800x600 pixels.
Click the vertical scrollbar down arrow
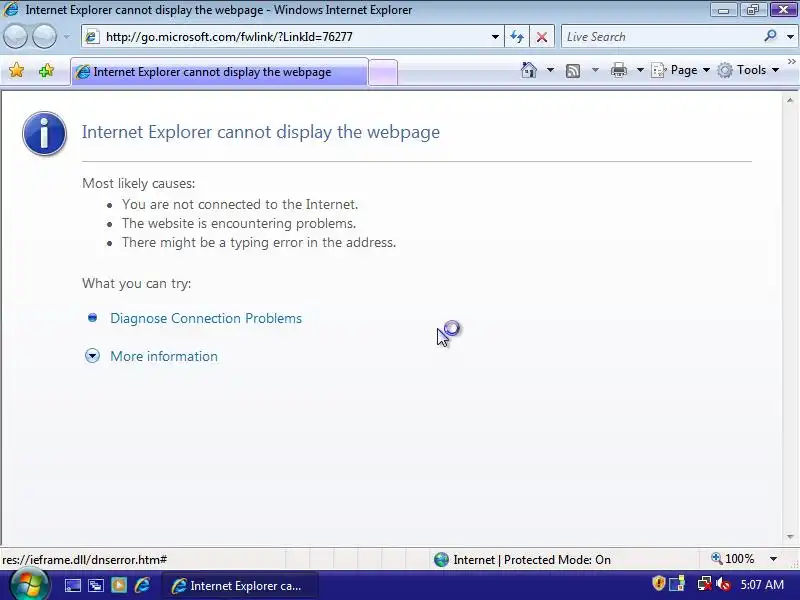790,536
